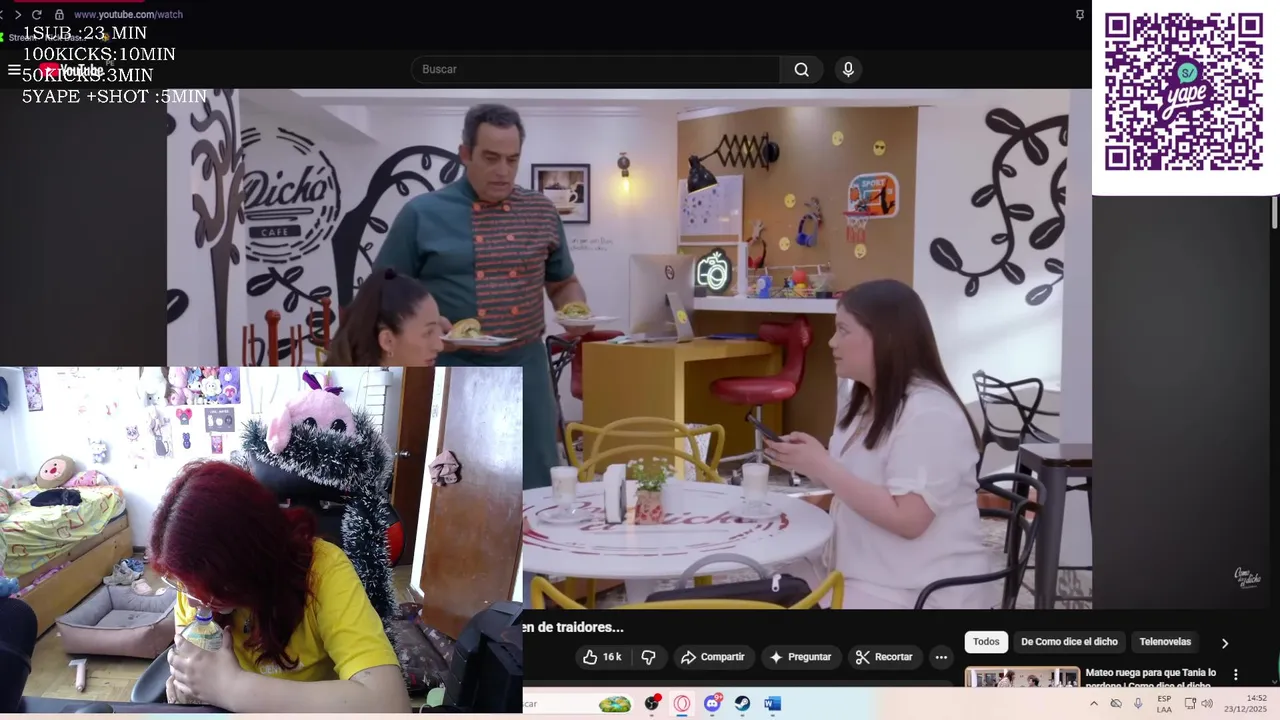Click the www.youtube.com/watch address bar
This screenshot has width=1280, height=720.
128,15
